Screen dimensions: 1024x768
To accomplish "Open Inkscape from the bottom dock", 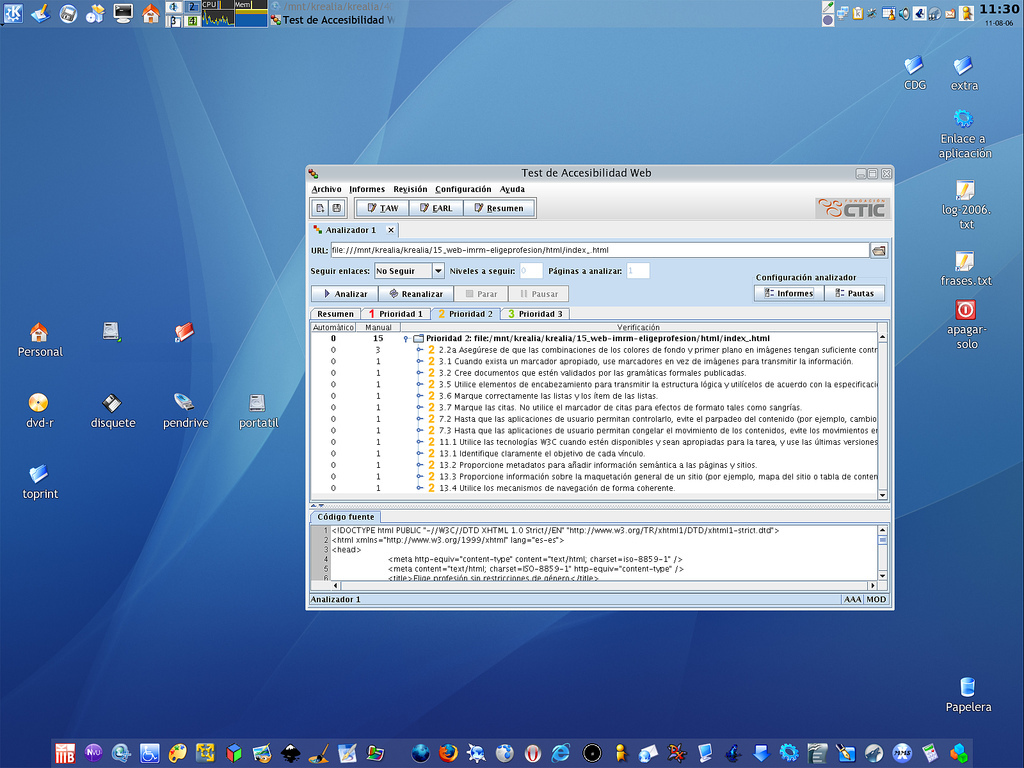I will coord(291,753).
